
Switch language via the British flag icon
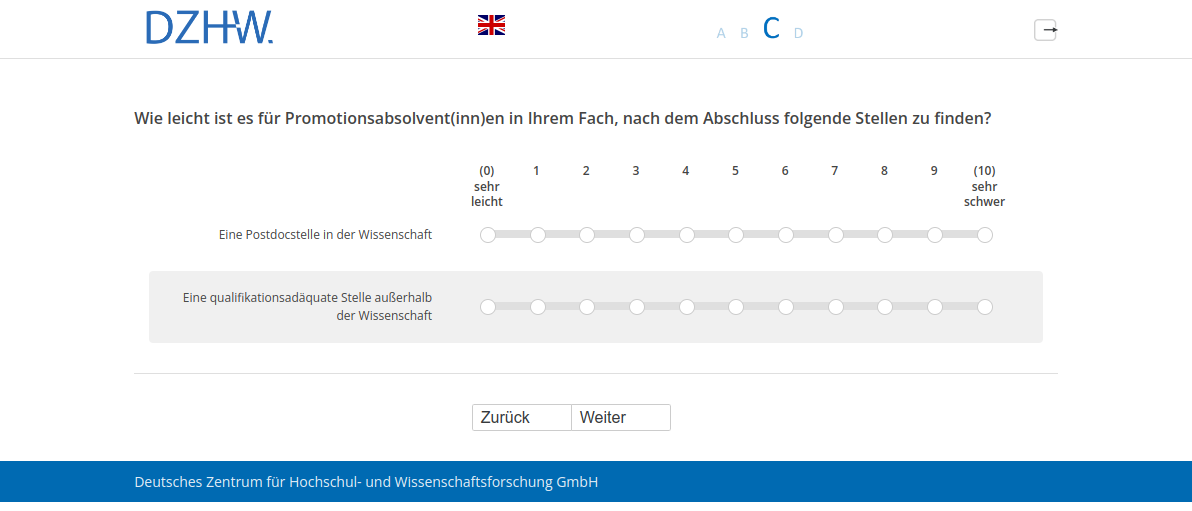491,26
